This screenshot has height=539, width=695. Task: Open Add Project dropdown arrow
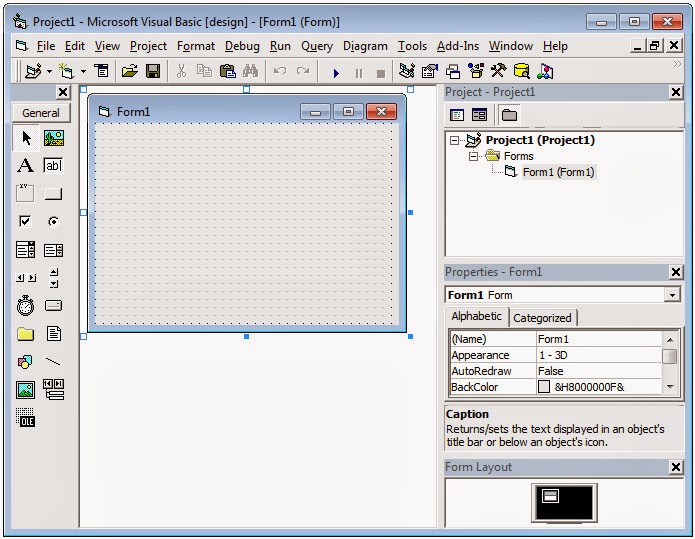(x=49, y=71)
